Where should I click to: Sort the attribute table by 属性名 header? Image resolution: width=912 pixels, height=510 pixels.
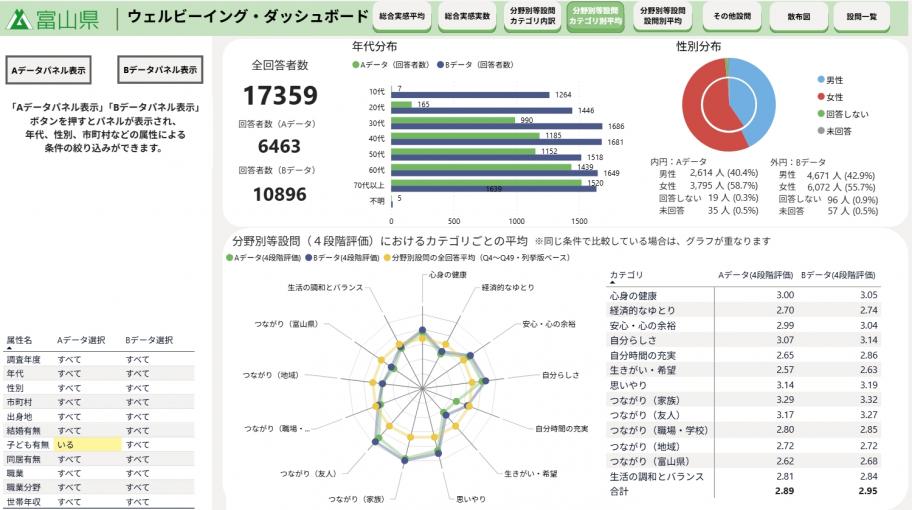(x=20, y=340)
